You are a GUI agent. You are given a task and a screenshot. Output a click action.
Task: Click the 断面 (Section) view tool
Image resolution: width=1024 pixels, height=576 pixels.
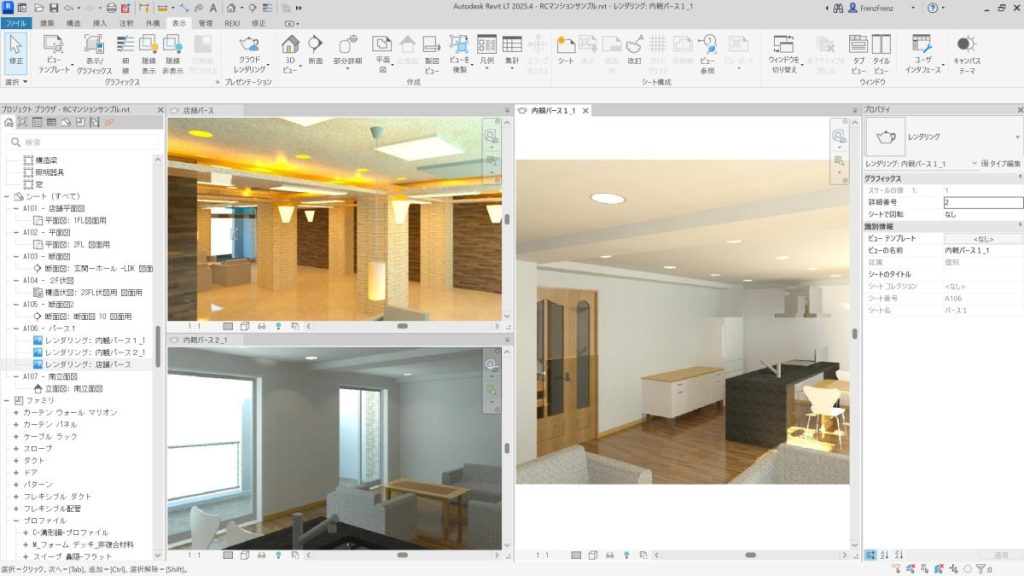(314, 50)
